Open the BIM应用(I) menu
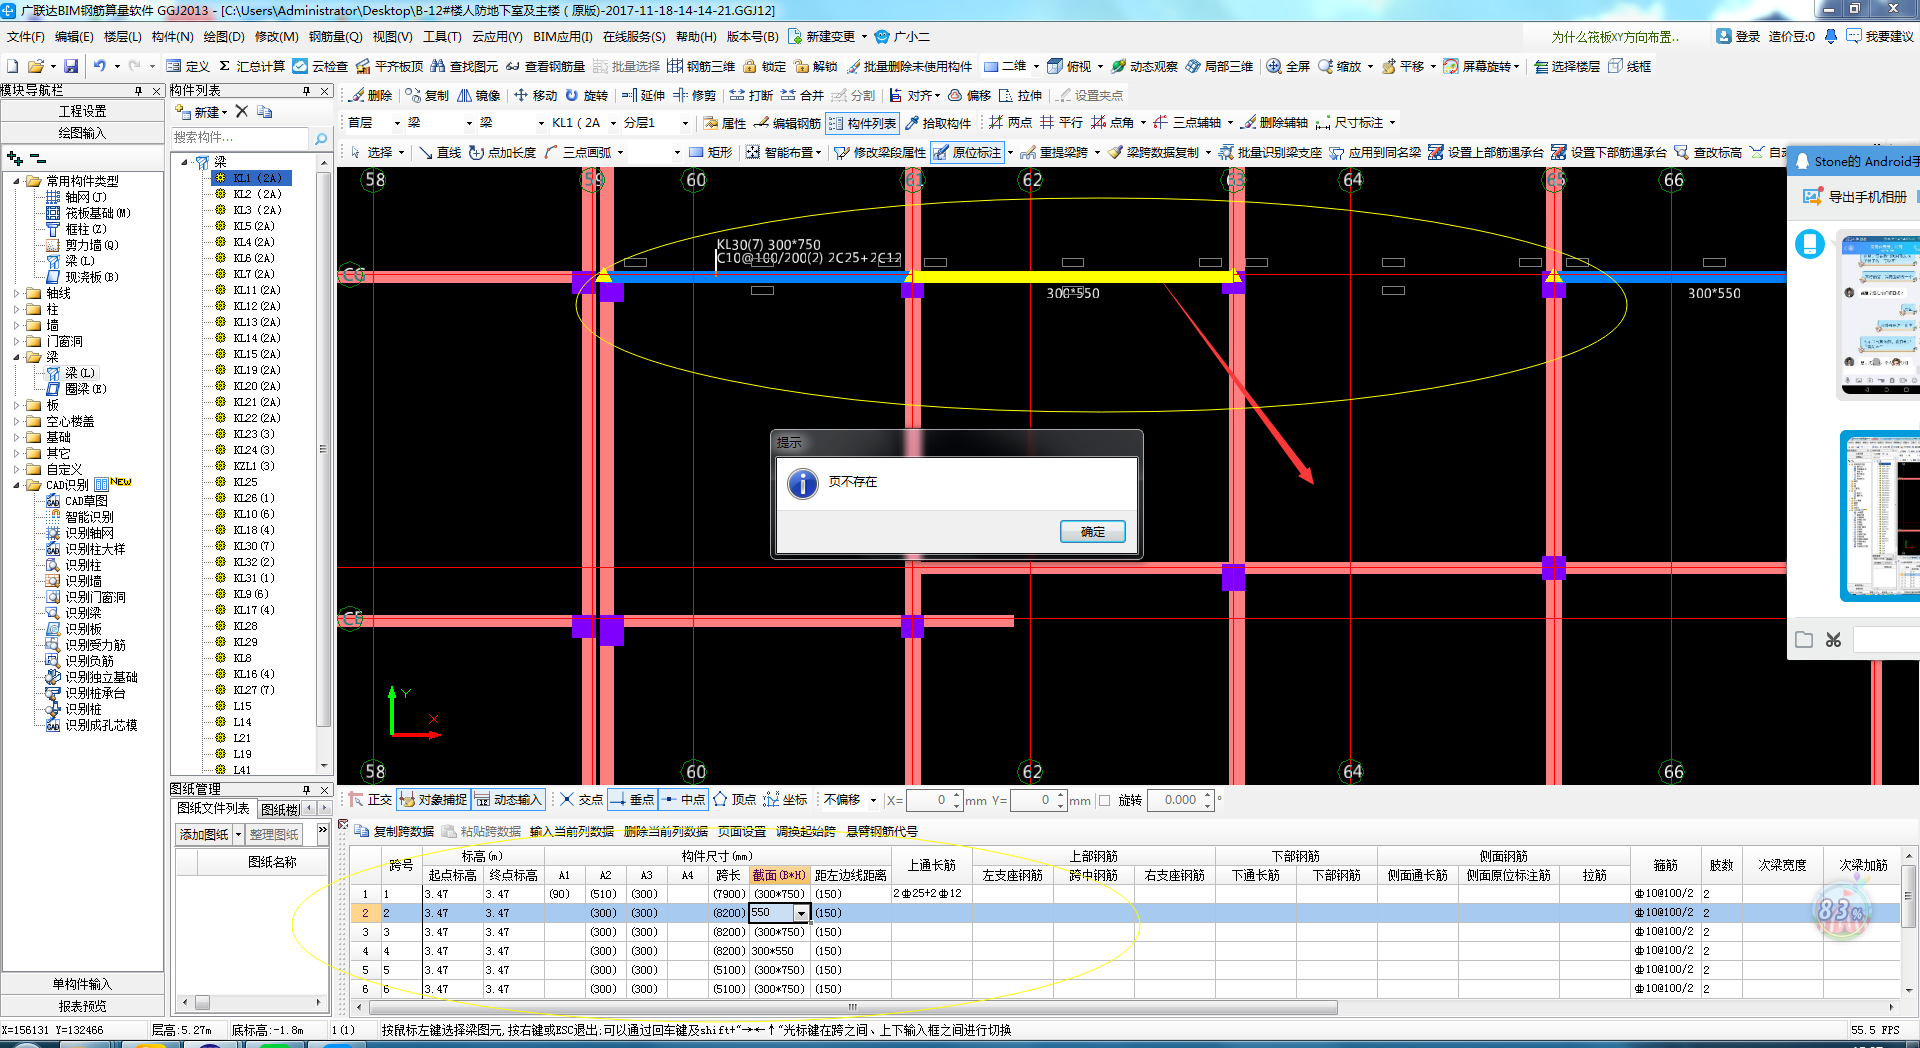 [x=562, y=37]
